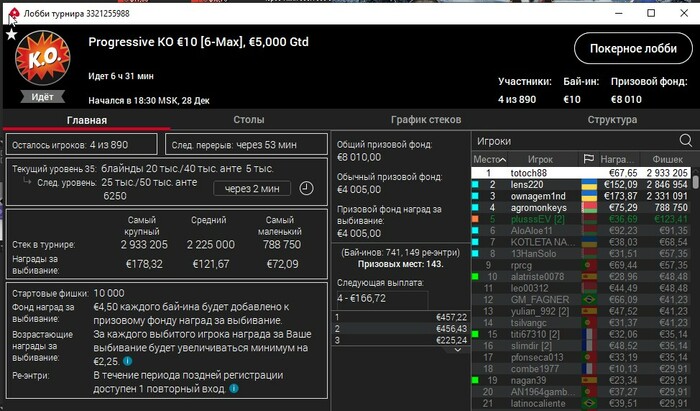
Task: Click first place payout €457,22 row
Action: tap(401, 317)
